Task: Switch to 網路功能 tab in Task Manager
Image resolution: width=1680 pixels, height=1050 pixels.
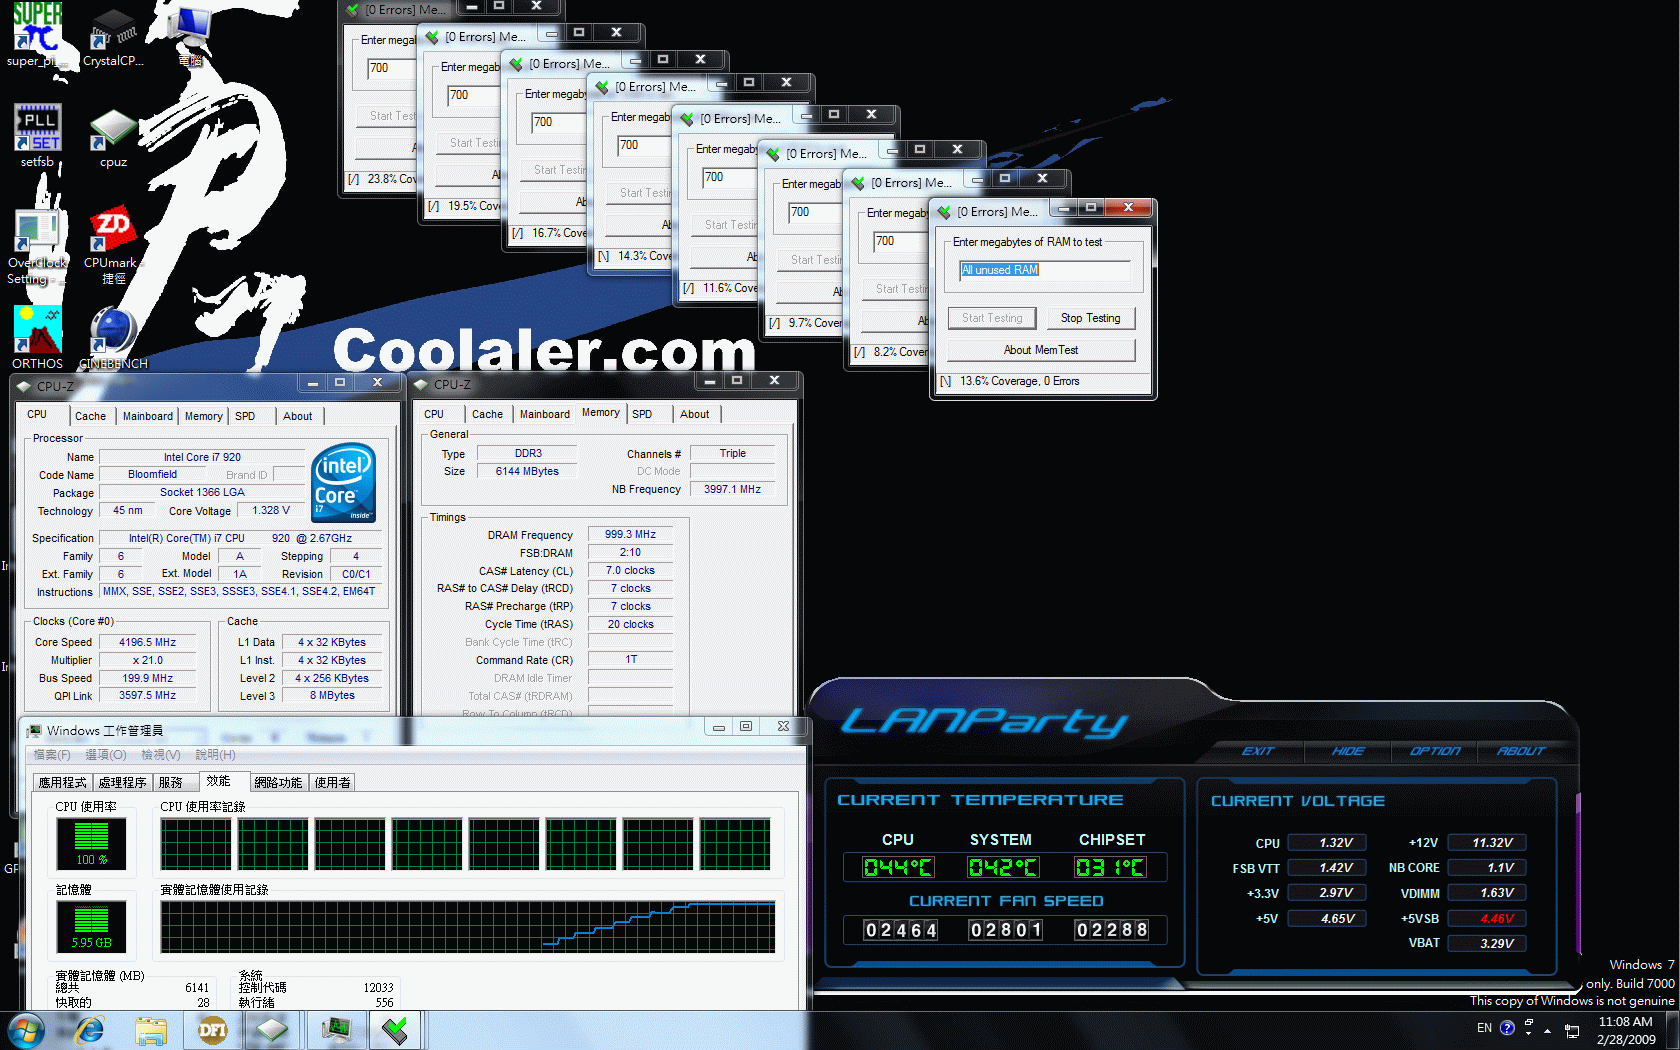Action: click(x=278, y=783)
